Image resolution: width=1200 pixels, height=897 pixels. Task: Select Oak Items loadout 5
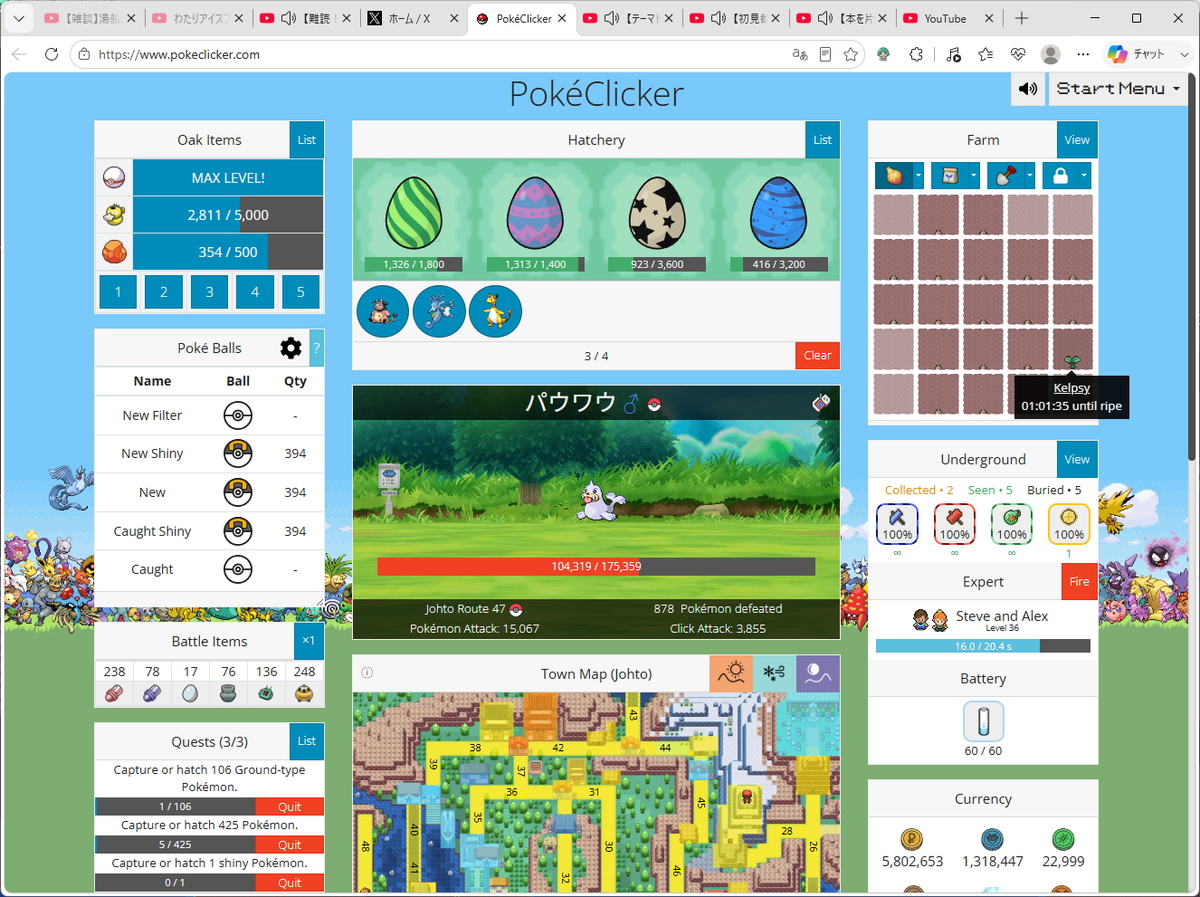coord(301,292)
